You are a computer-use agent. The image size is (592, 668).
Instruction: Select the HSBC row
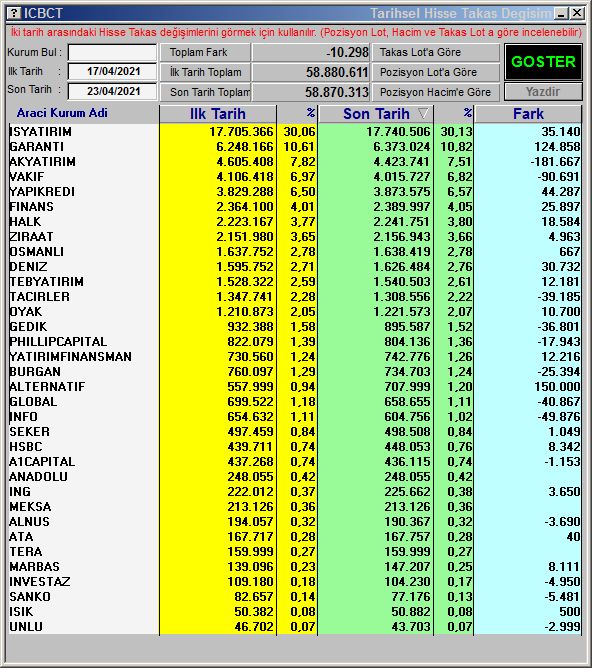pyautogui.click(x=295, y=446)
